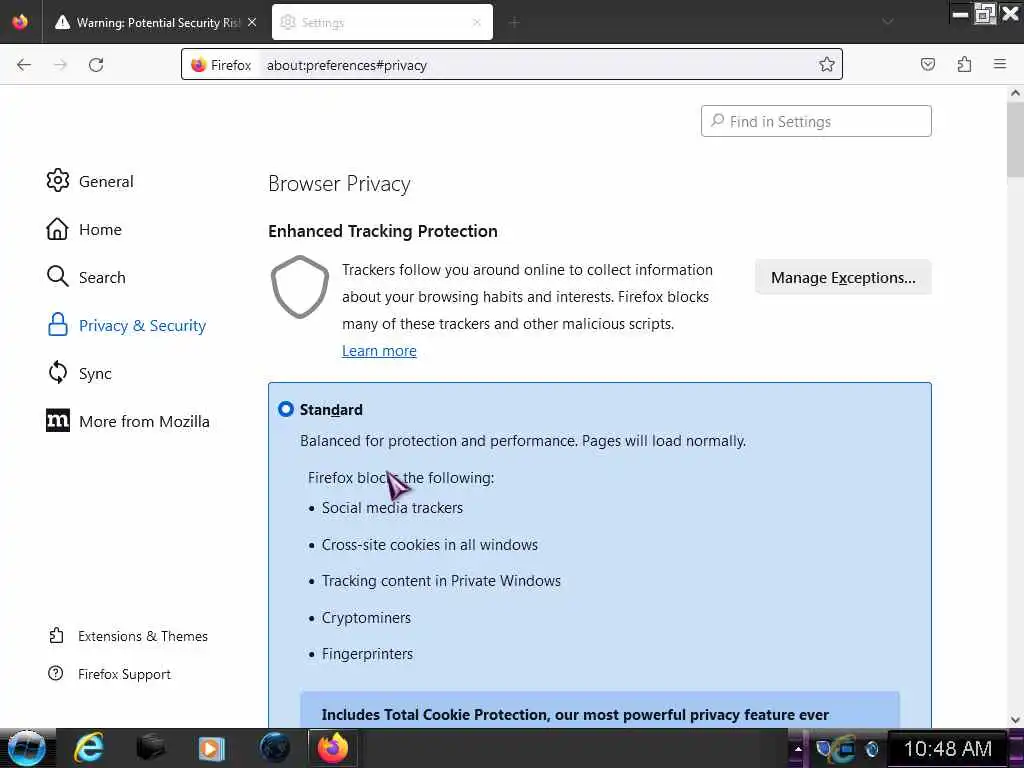Click the black box taskbar icon
The image size is (1024, 768).
150,748
